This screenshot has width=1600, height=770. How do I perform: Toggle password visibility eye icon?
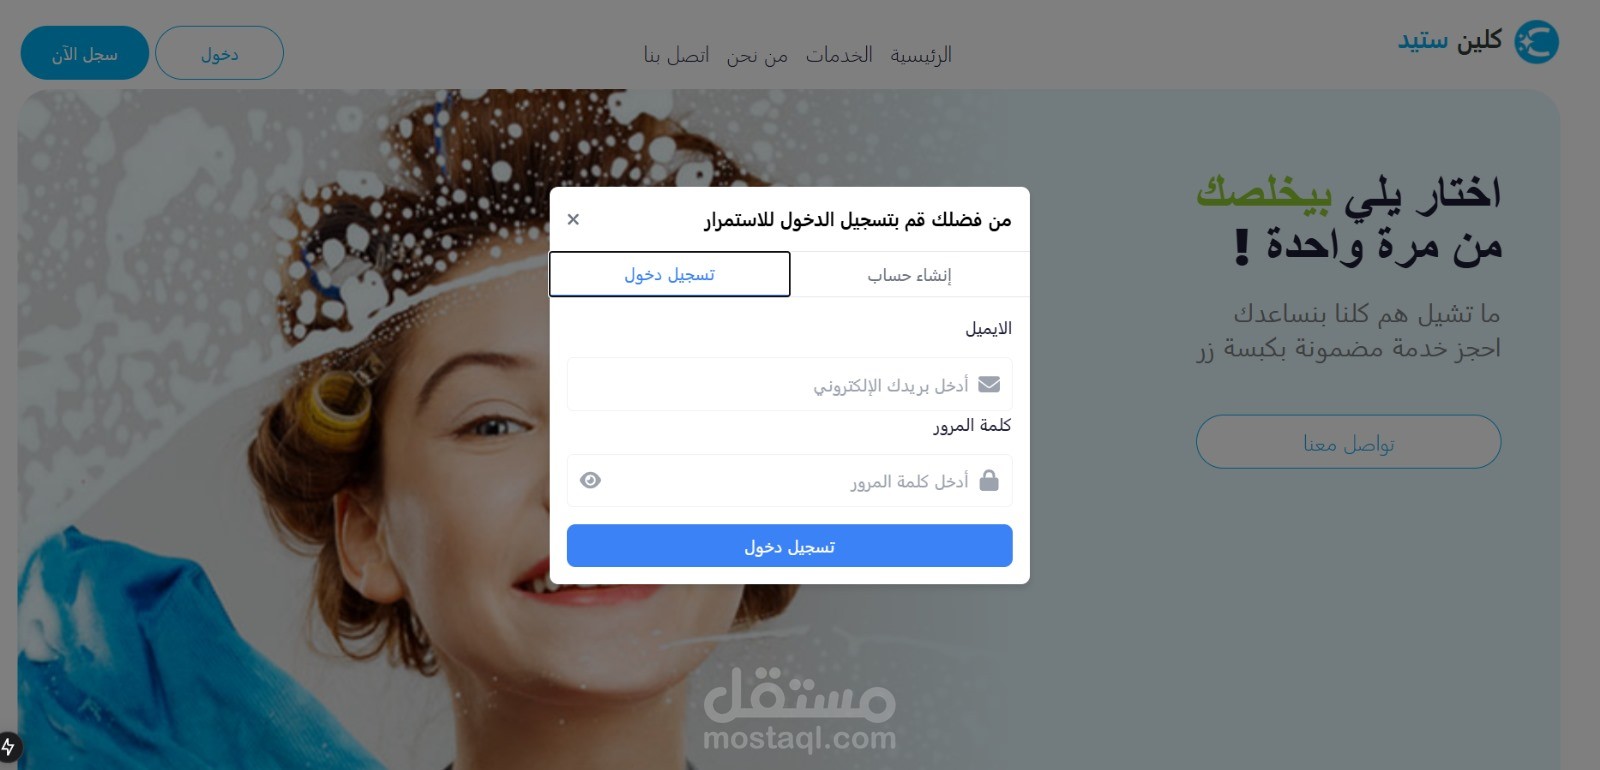[590, 480]
